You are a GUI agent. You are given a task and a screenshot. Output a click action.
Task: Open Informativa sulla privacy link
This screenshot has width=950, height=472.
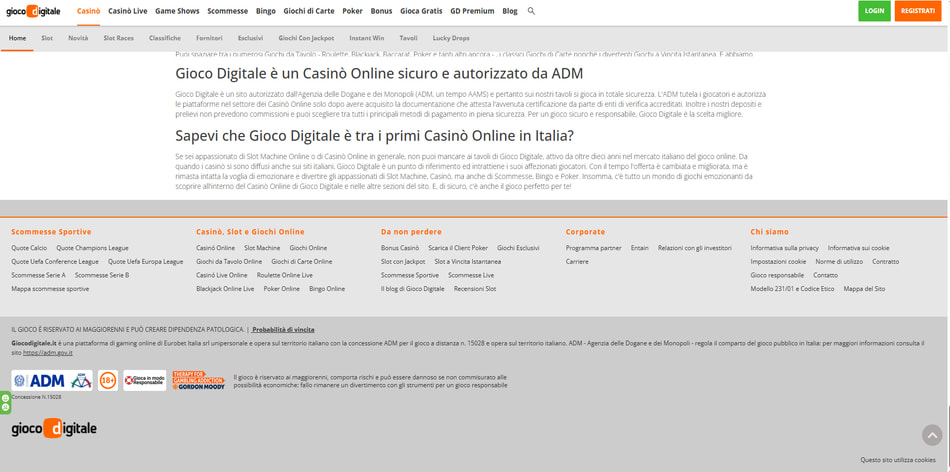(785, 248)
